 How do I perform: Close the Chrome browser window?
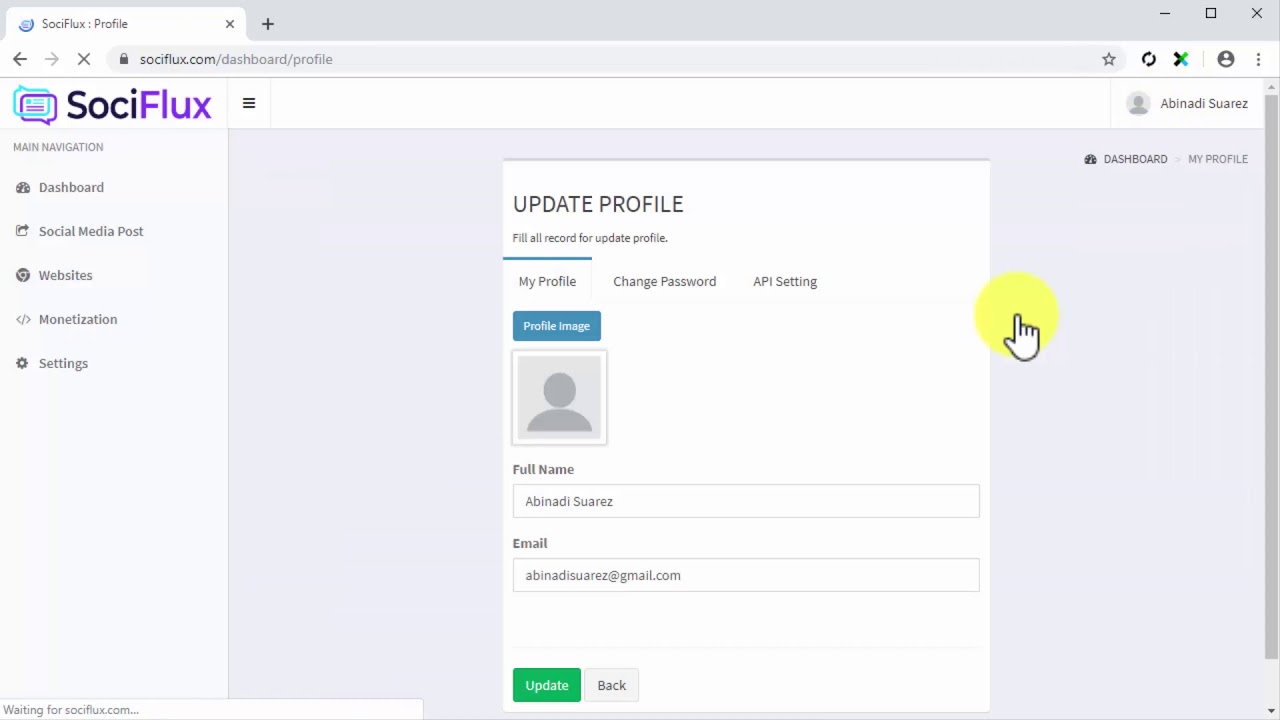pos(1257,13)
